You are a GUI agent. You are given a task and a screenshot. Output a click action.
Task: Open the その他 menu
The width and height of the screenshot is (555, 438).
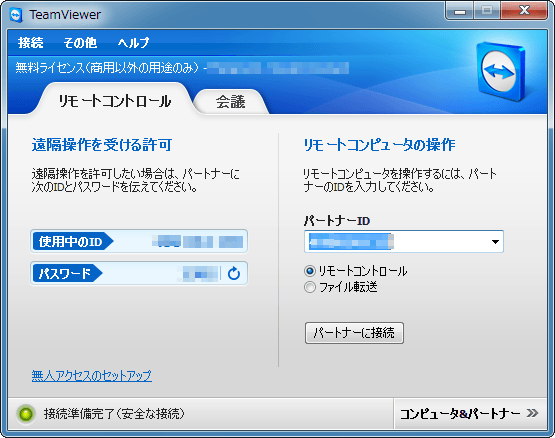pos(80,43)
